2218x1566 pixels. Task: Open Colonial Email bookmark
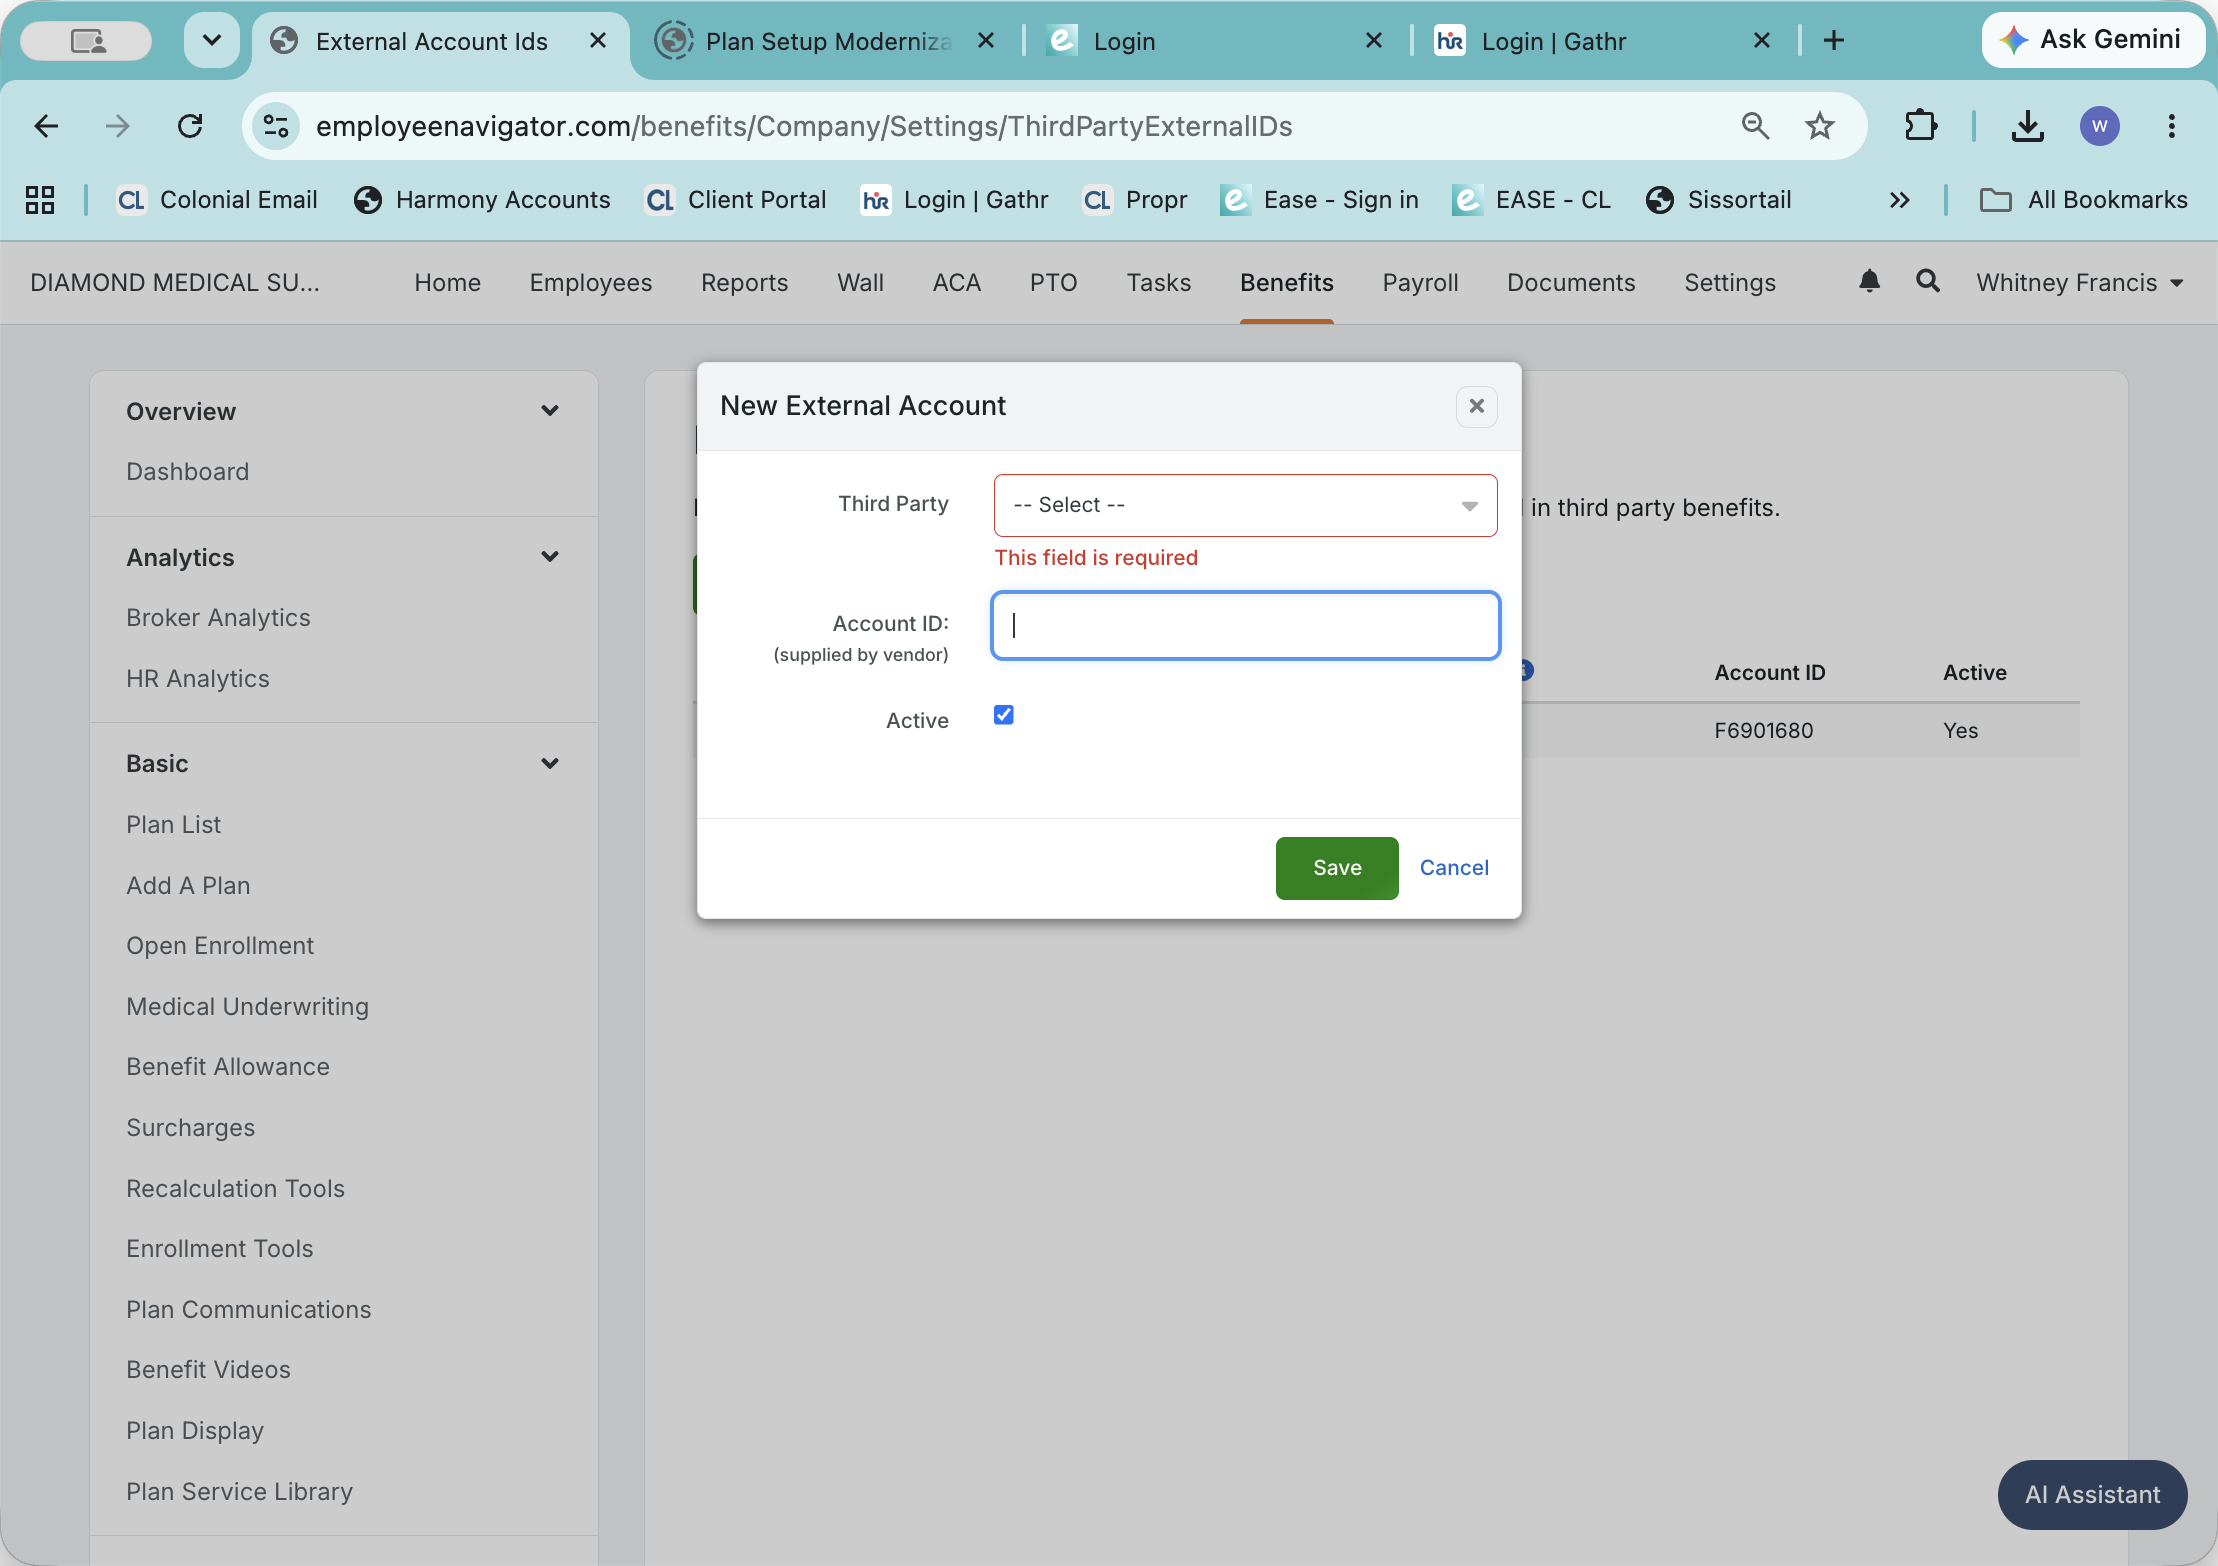click(x=217, y=200)
